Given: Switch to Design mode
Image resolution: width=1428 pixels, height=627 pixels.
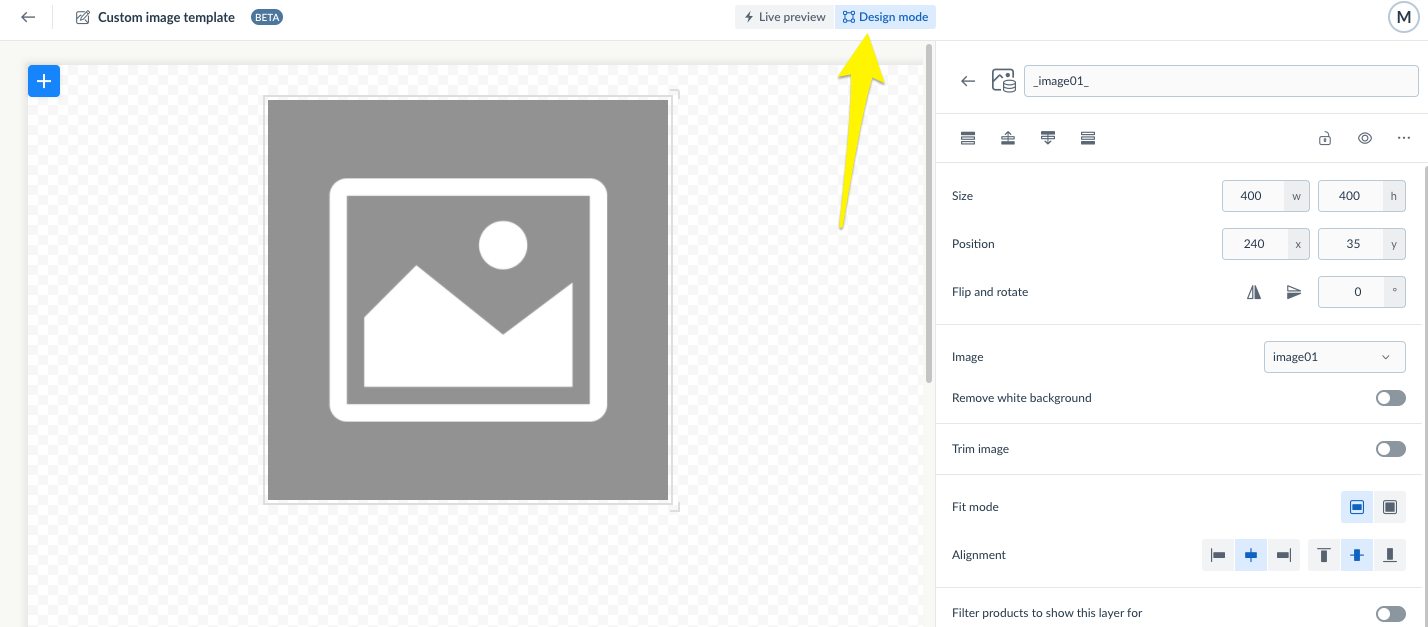Looking at the screenshot, I should tap(886, 17).
